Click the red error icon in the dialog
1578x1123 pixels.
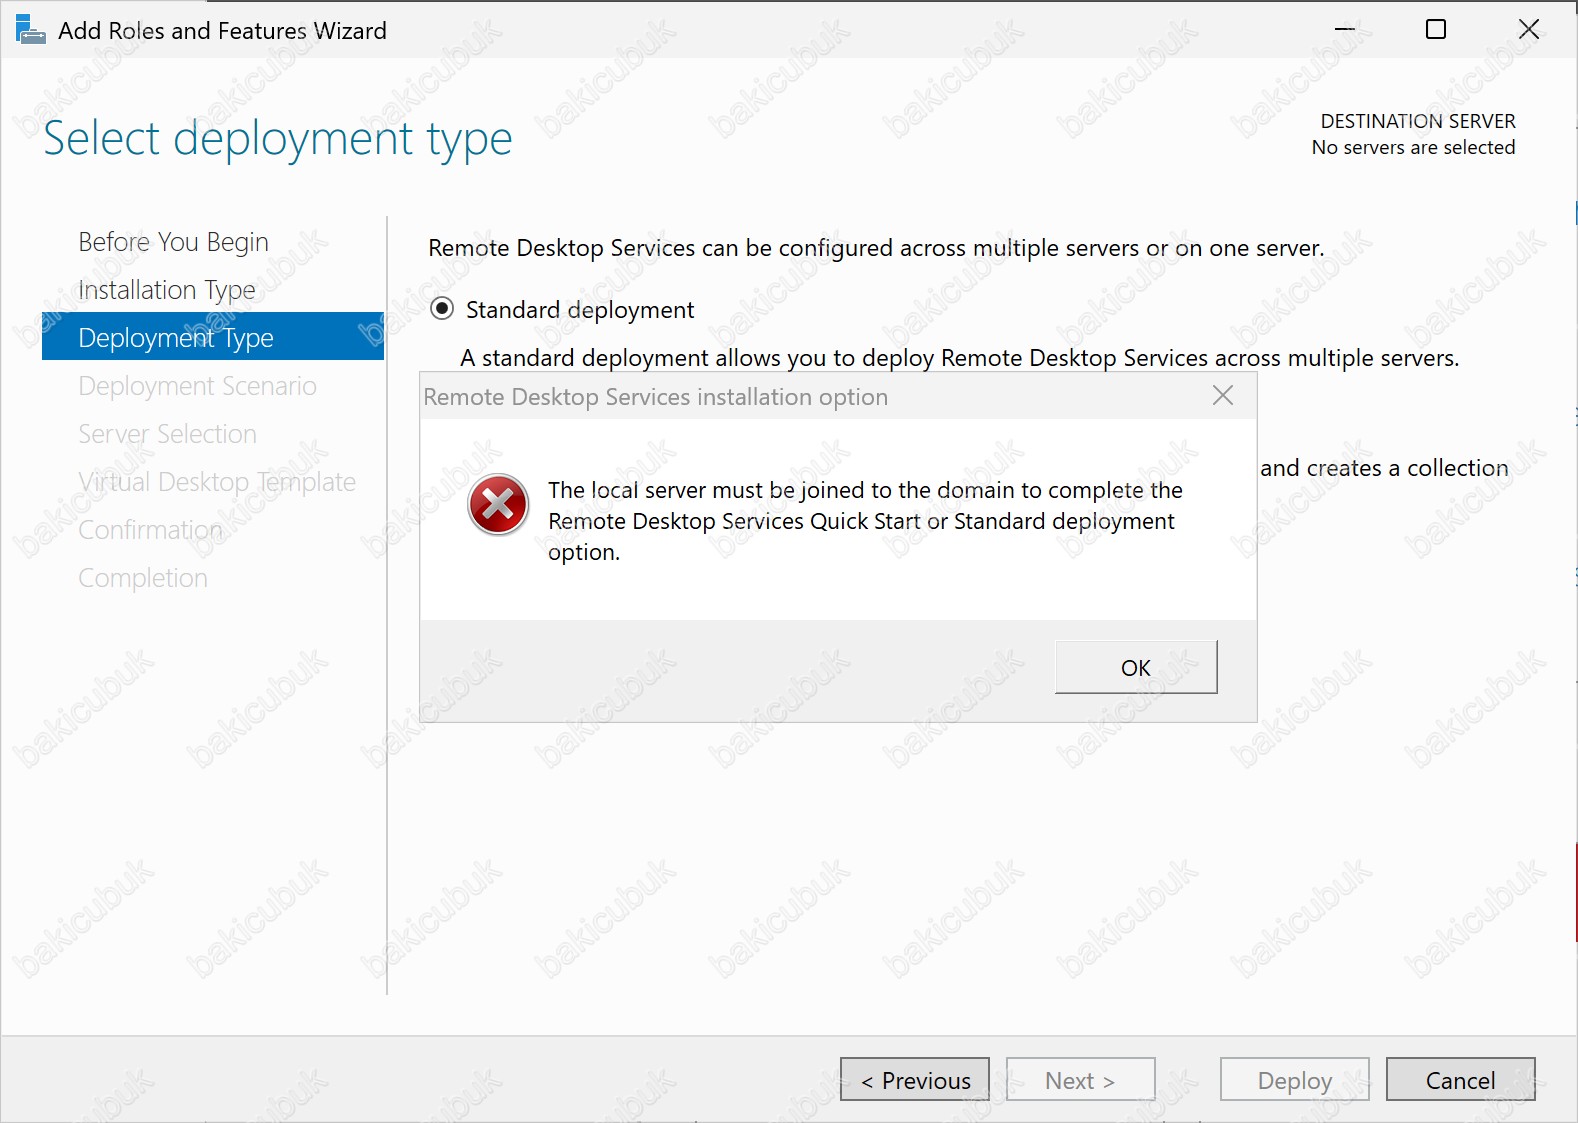pos(498,505)
